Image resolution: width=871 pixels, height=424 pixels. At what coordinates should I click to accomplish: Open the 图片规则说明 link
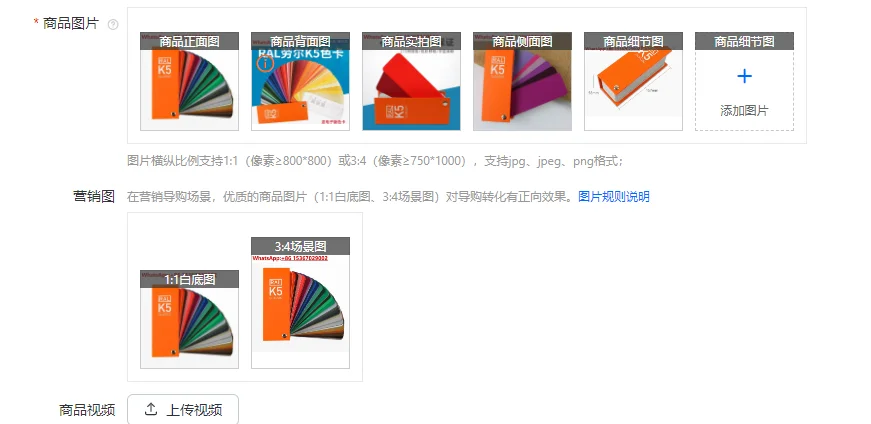pyautogui.click(x=614, y=196)
